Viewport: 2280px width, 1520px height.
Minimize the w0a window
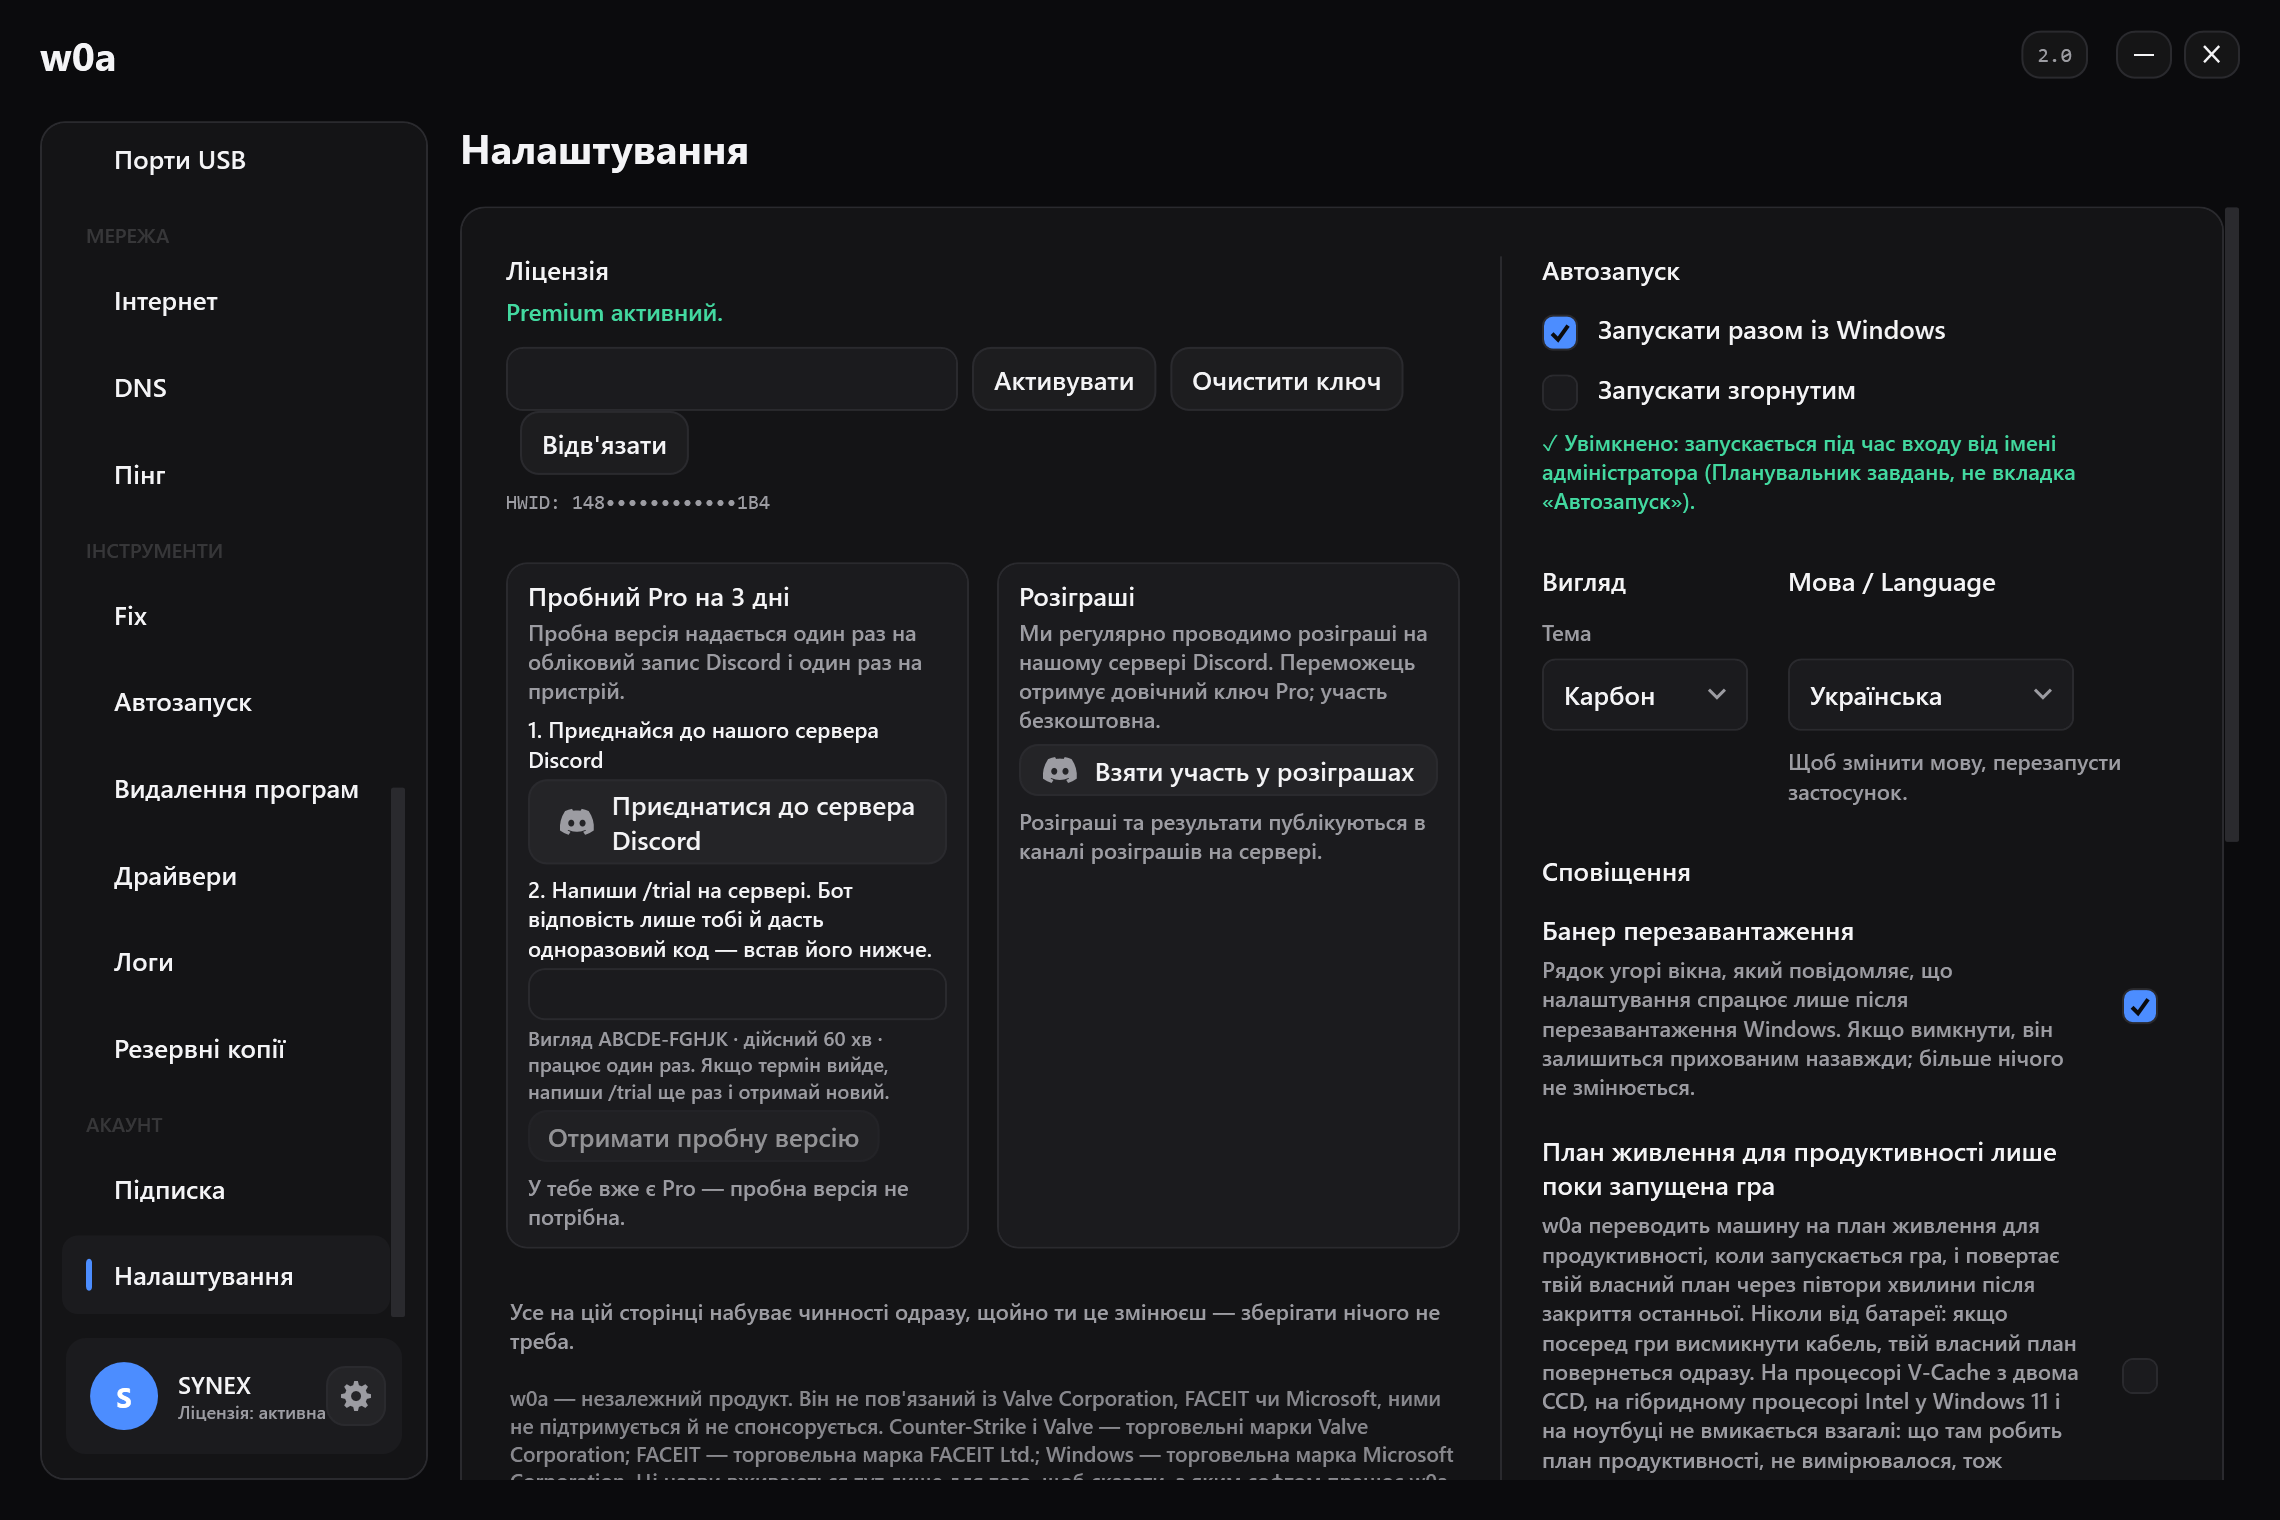click(x=2143, y=55)
